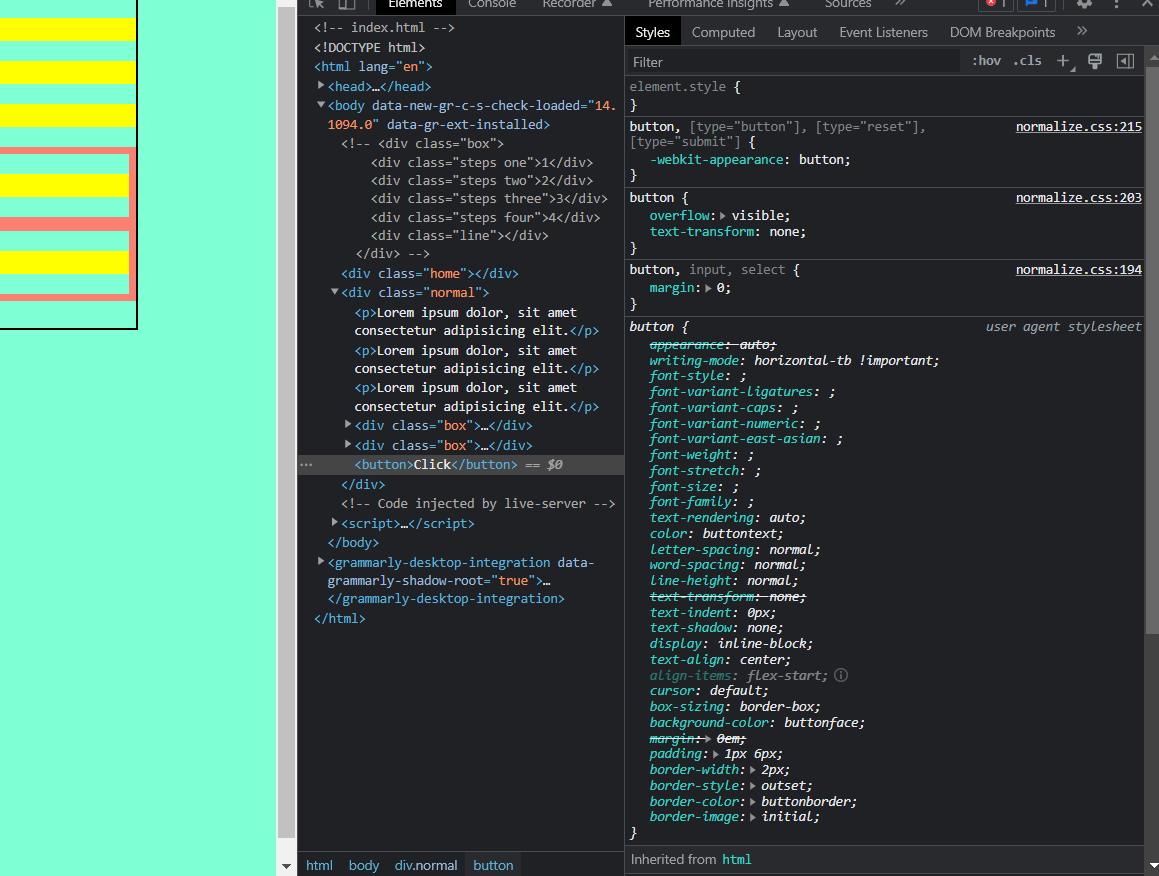Click the cursor default value

coord(737,691)
